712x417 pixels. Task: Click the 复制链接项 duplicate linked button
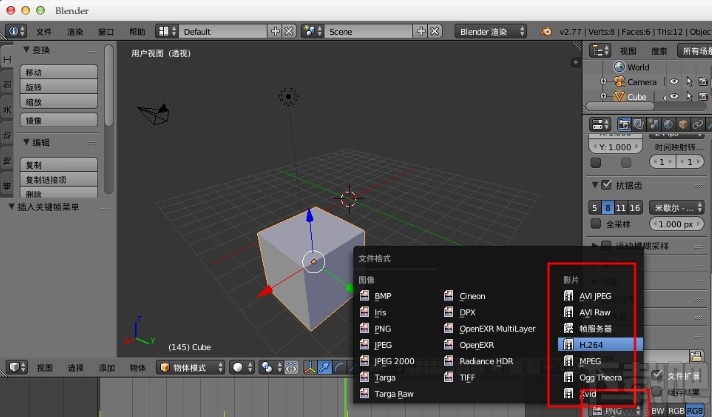(x=59, y=179)
